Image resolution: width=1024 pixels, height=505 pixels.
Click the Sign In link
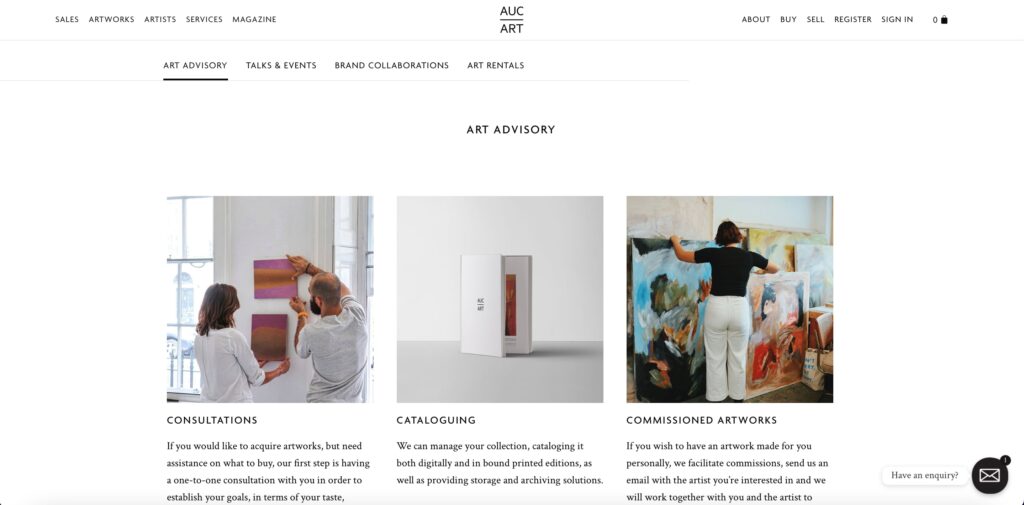[897, 20]
